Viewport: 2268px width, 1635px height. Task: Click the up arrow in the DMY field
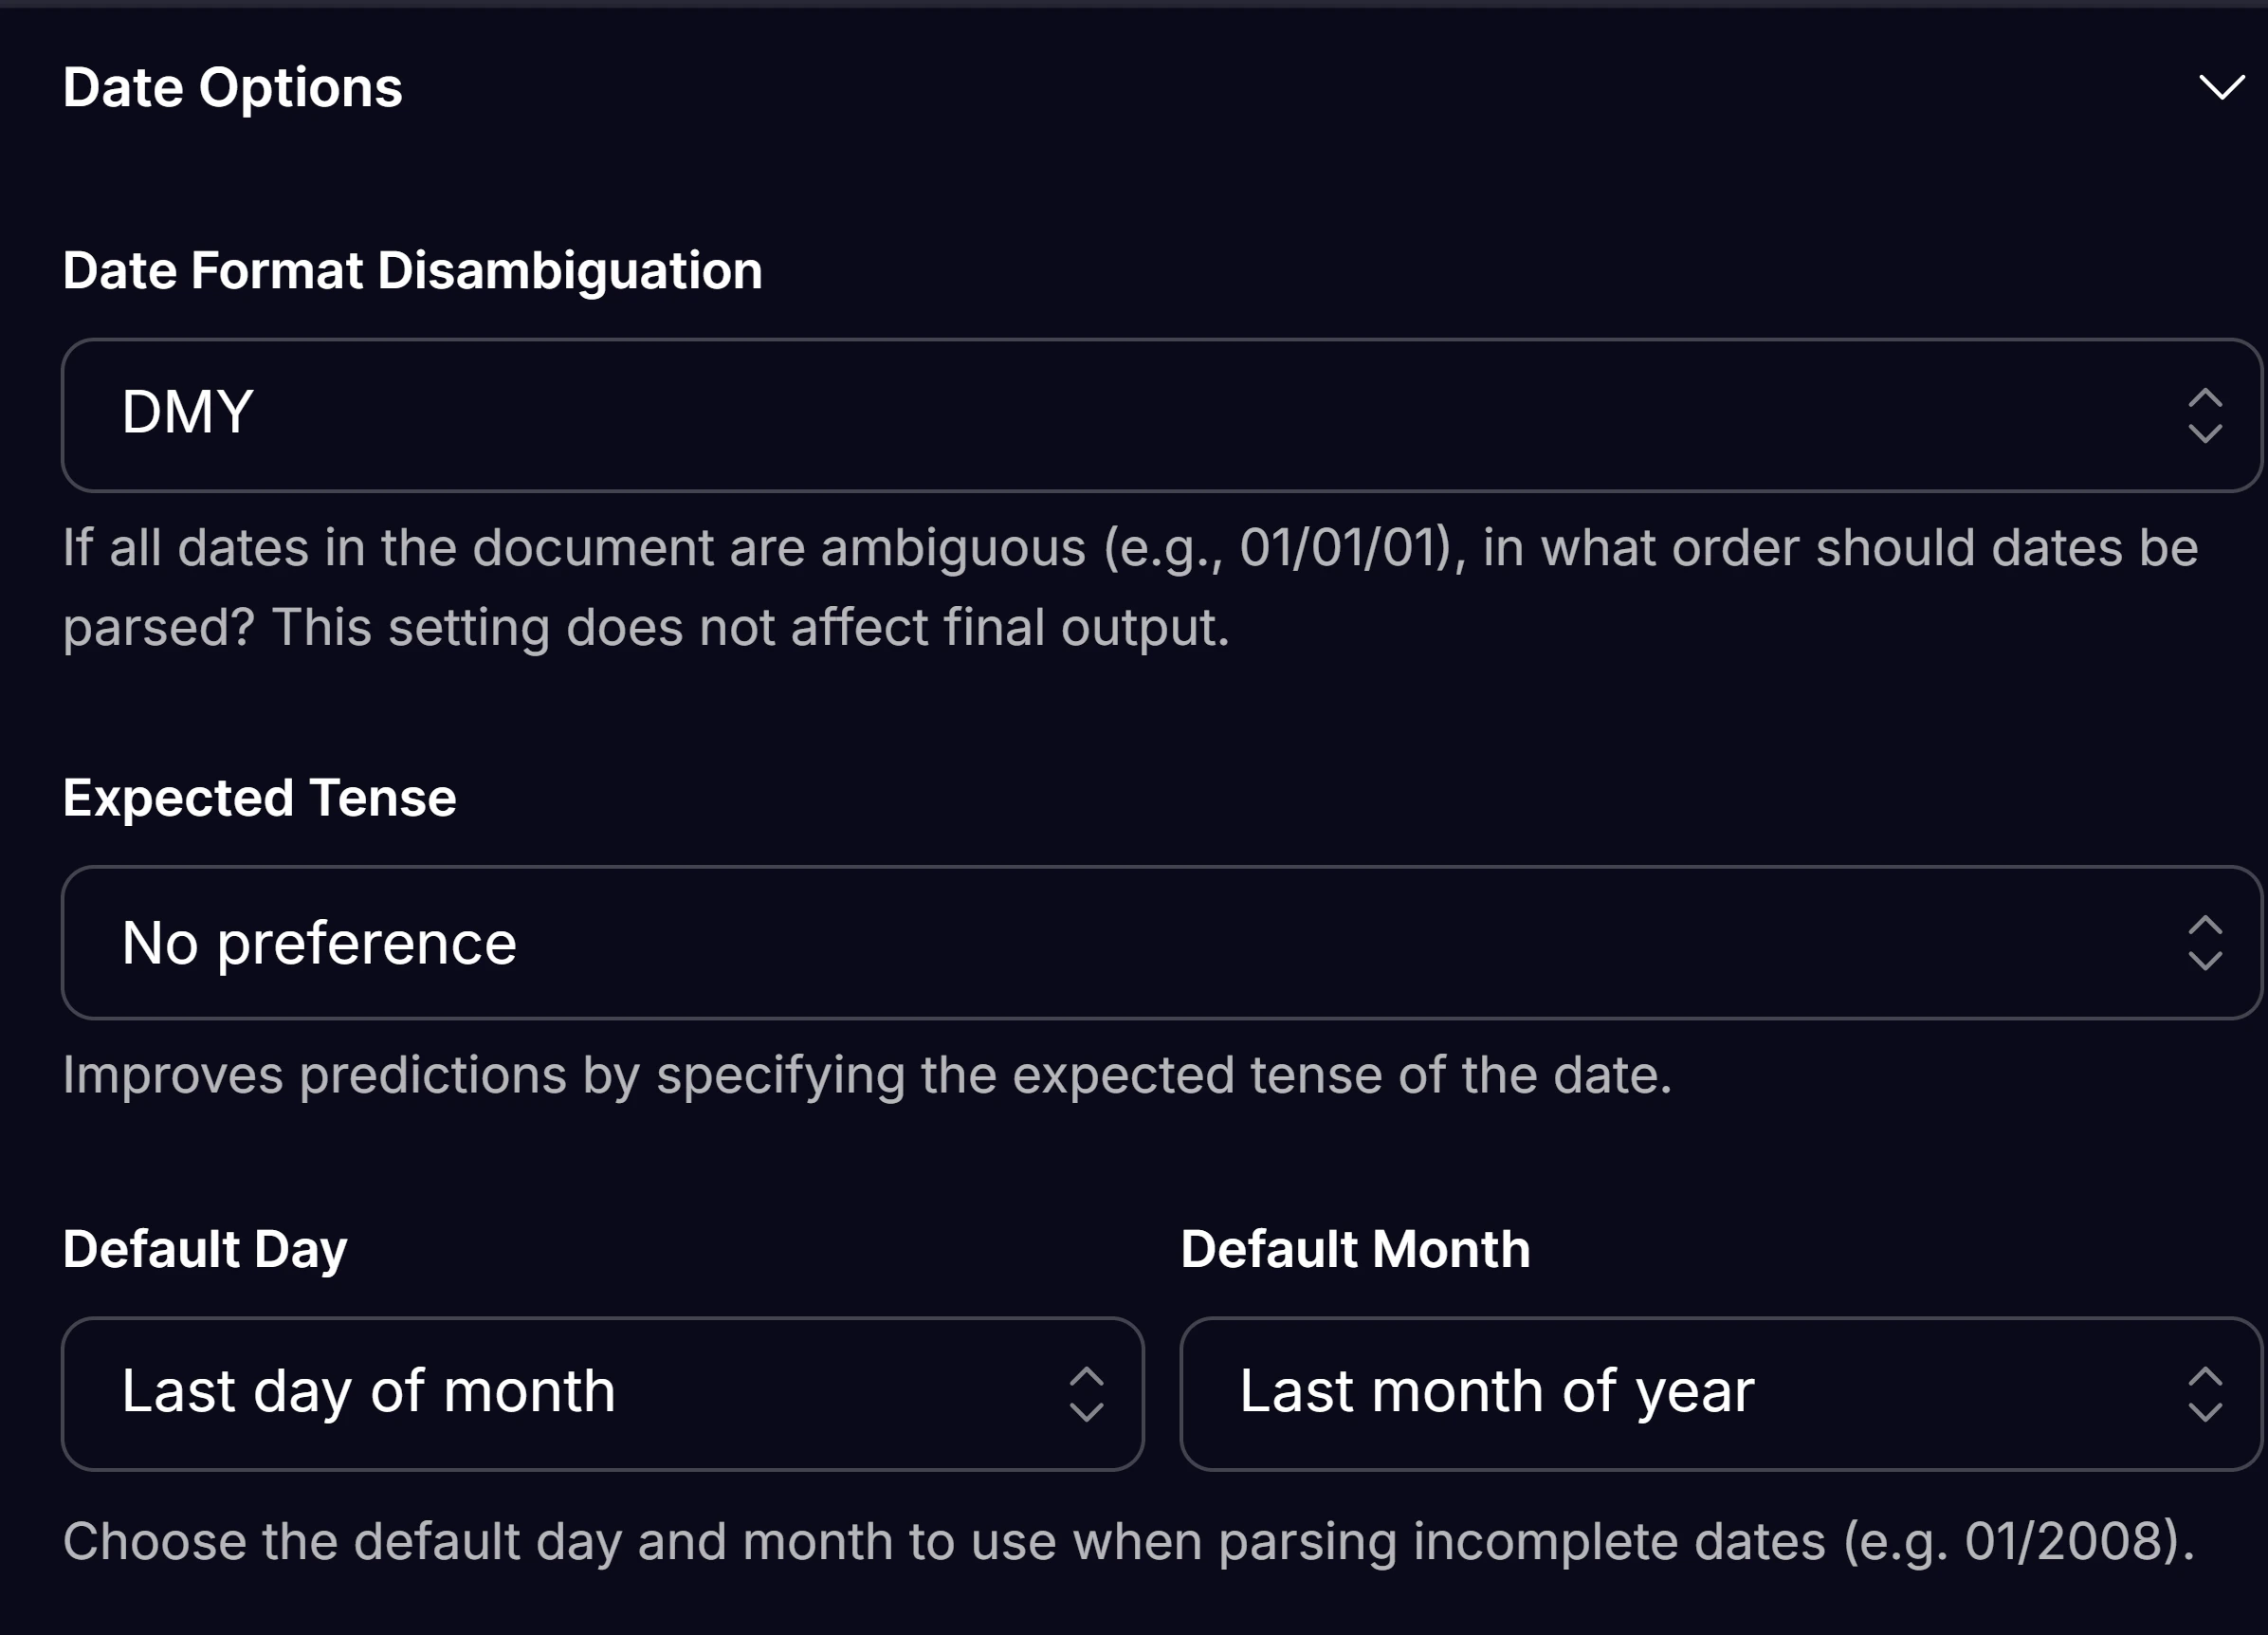coord(2206,398)
